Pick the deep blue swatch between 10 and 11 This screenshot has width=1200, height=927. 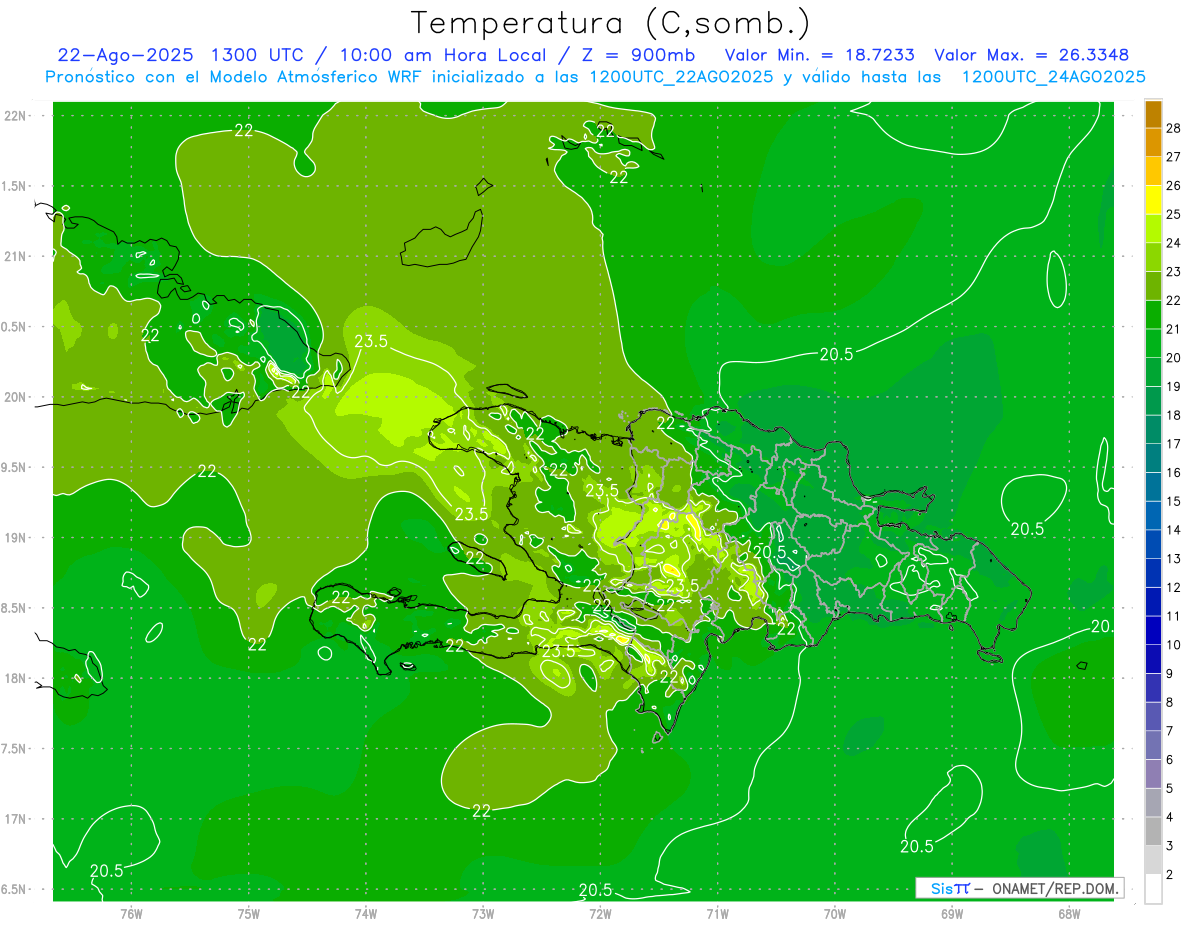coord(1153,631)
